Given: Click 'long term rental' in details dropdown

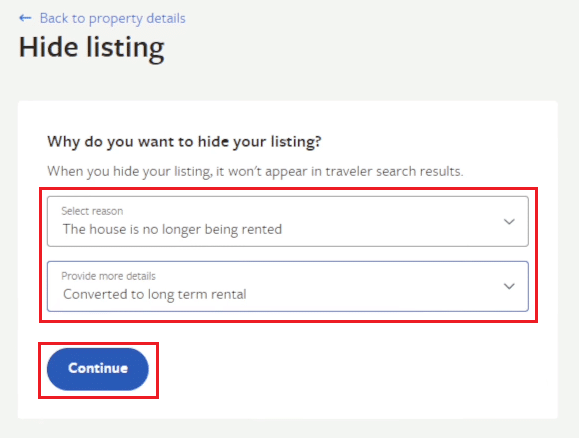Looking at the screenshot, I should point(197,294).
